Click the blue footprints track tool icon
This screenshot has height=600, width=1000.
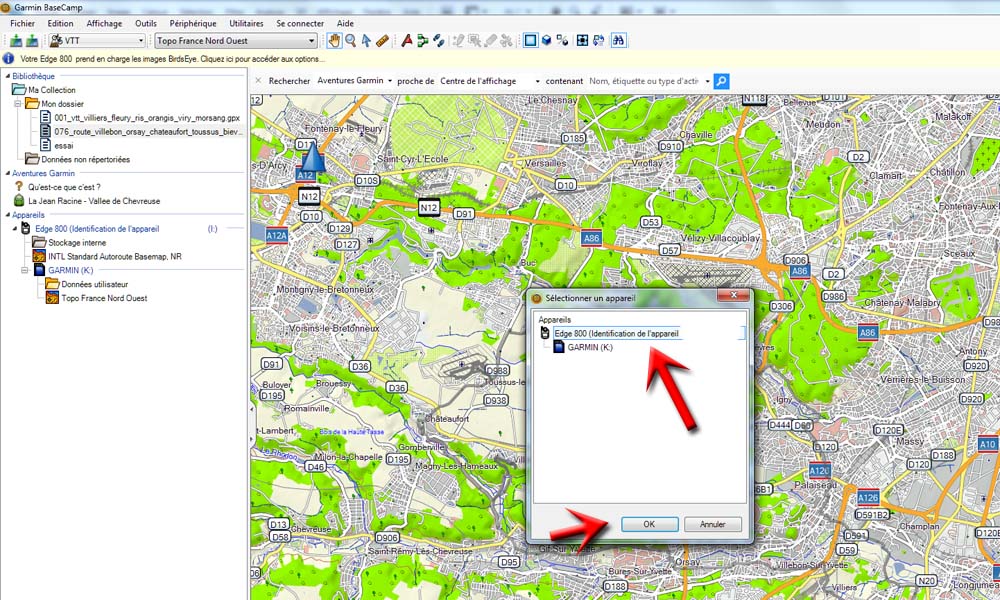438,41
